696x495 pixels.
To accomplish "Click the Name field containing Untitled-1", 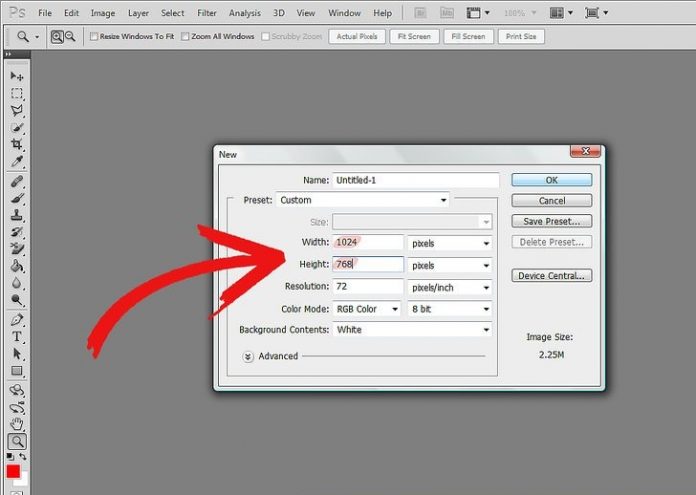I will [x=415, y=180].
